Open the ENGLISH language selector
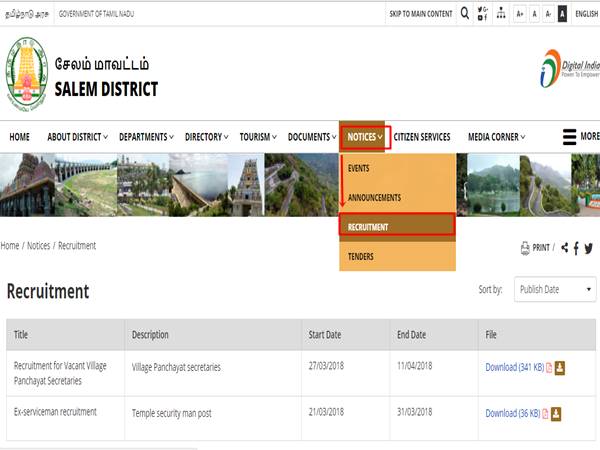600x450 pixels. click(587, 14)
